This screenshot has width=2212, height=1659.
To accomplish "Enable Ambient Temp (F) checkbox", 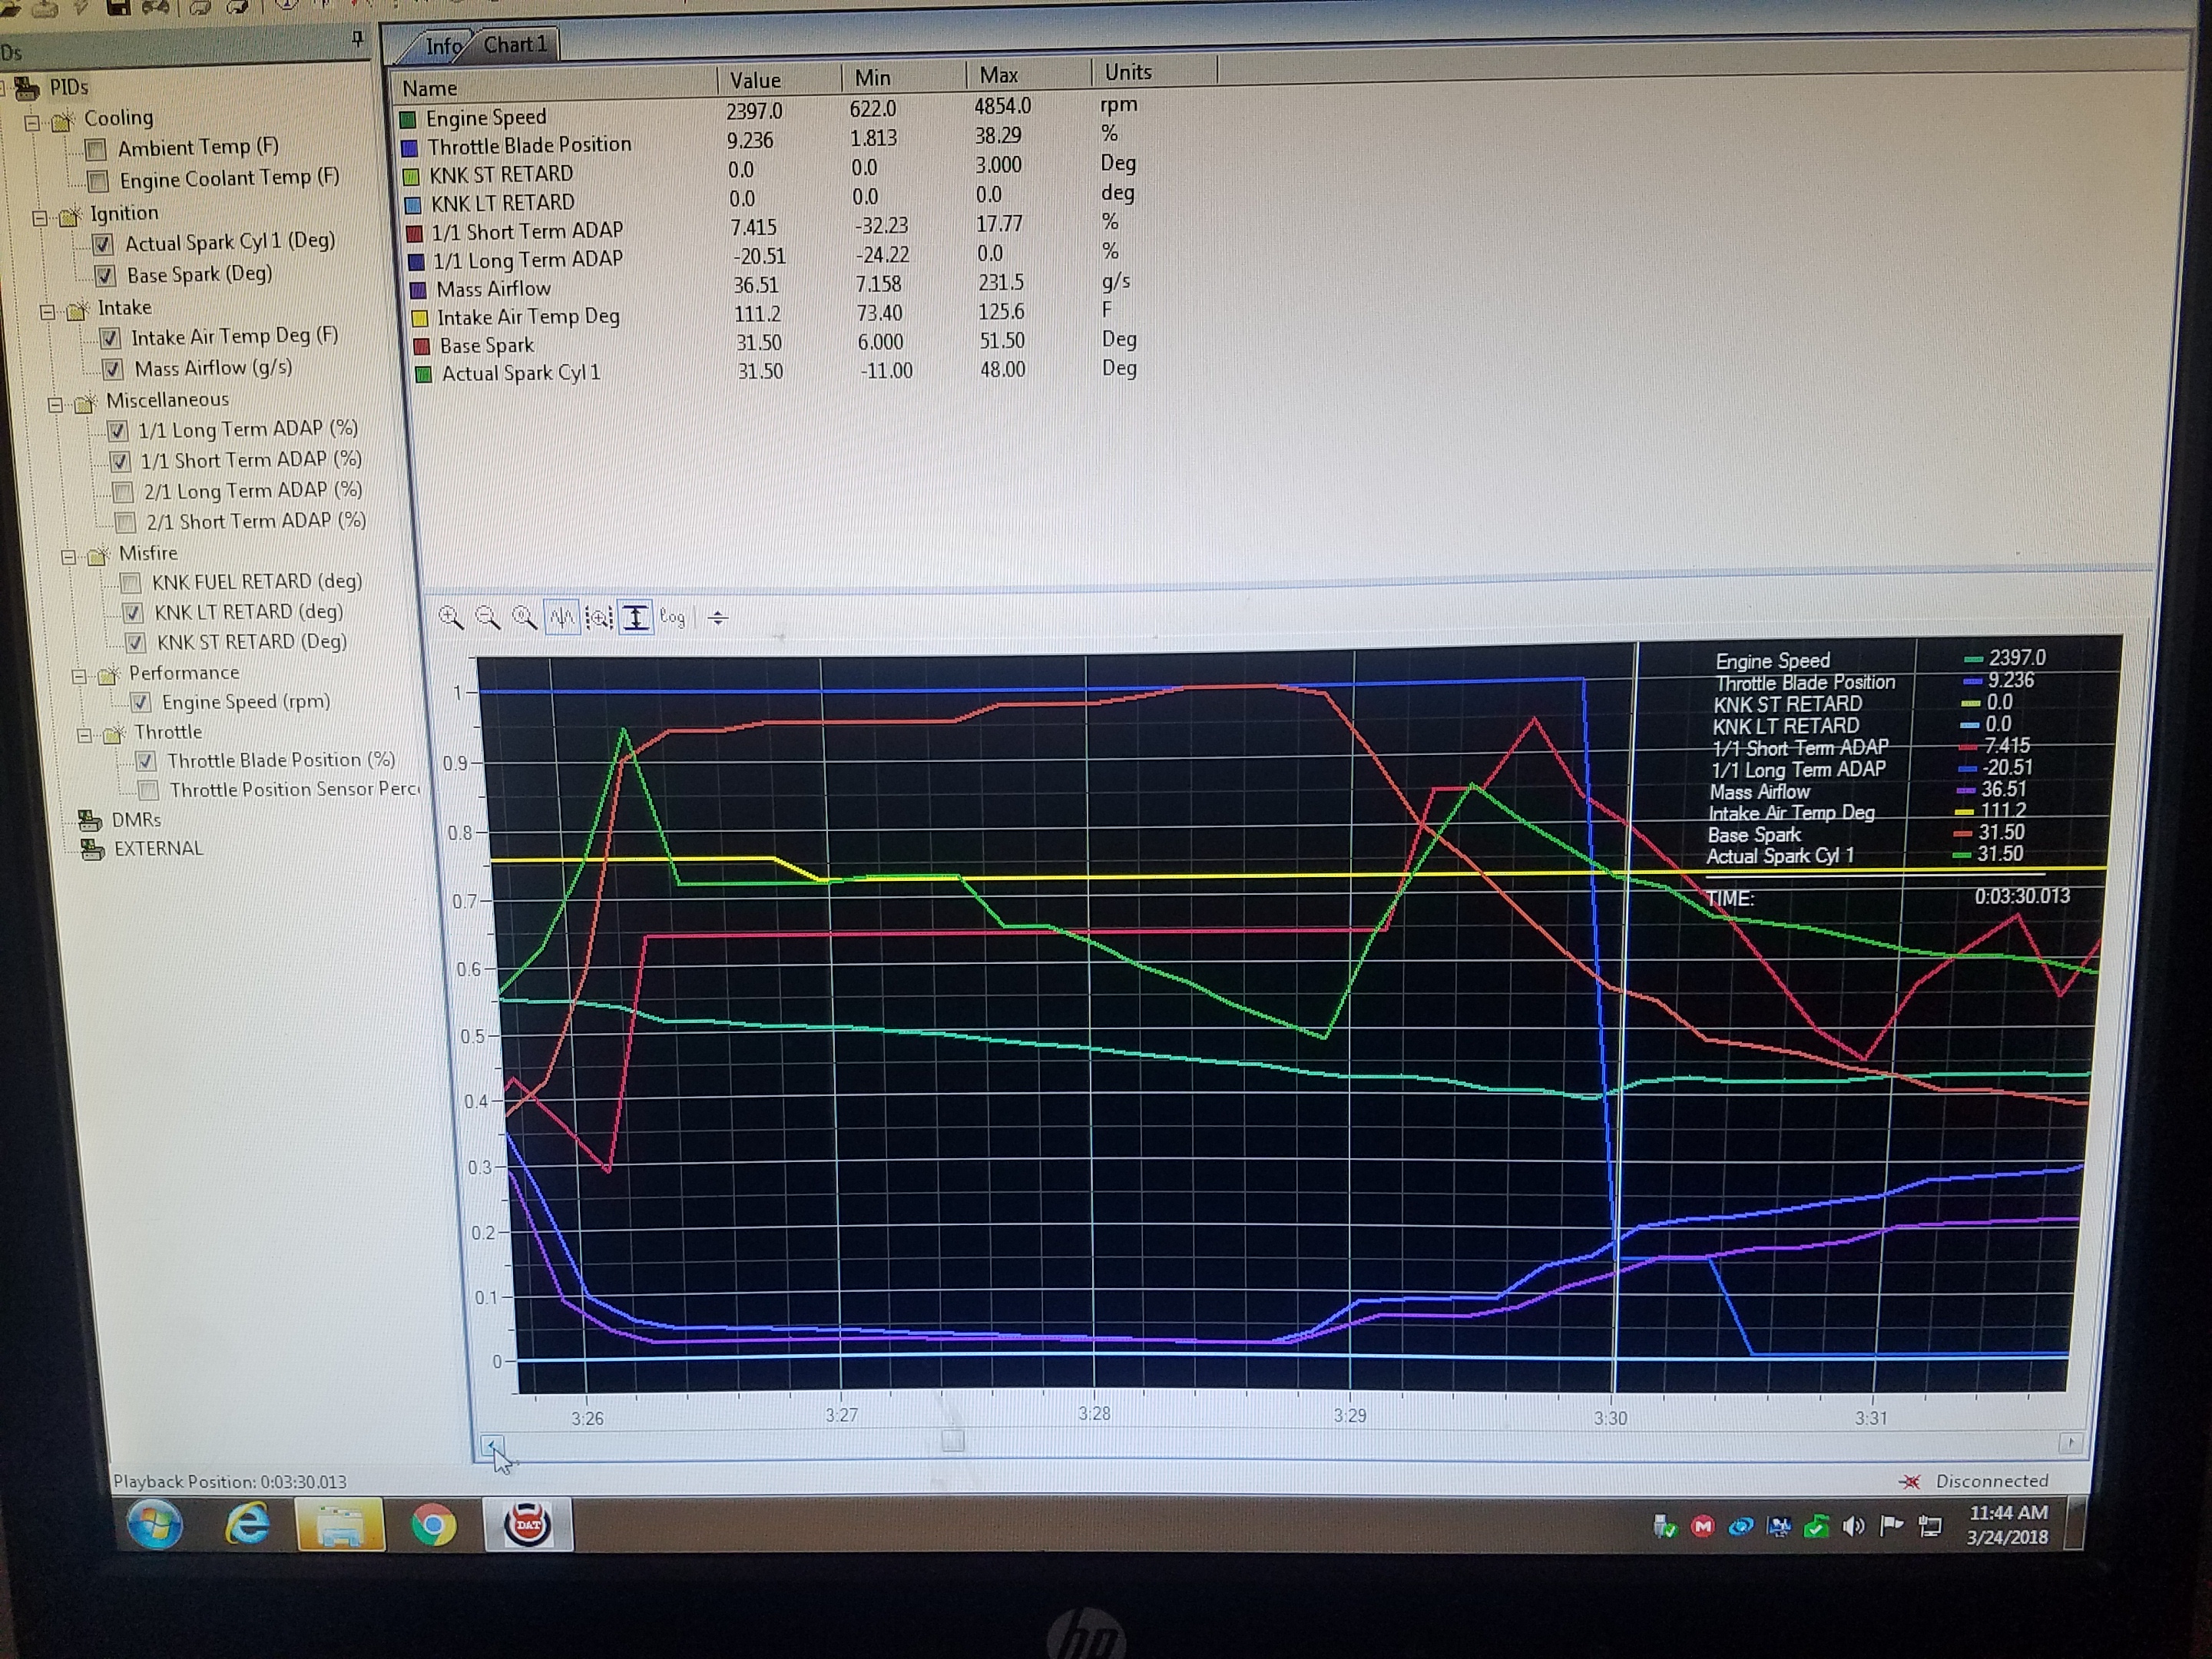I will coord(96,150).
